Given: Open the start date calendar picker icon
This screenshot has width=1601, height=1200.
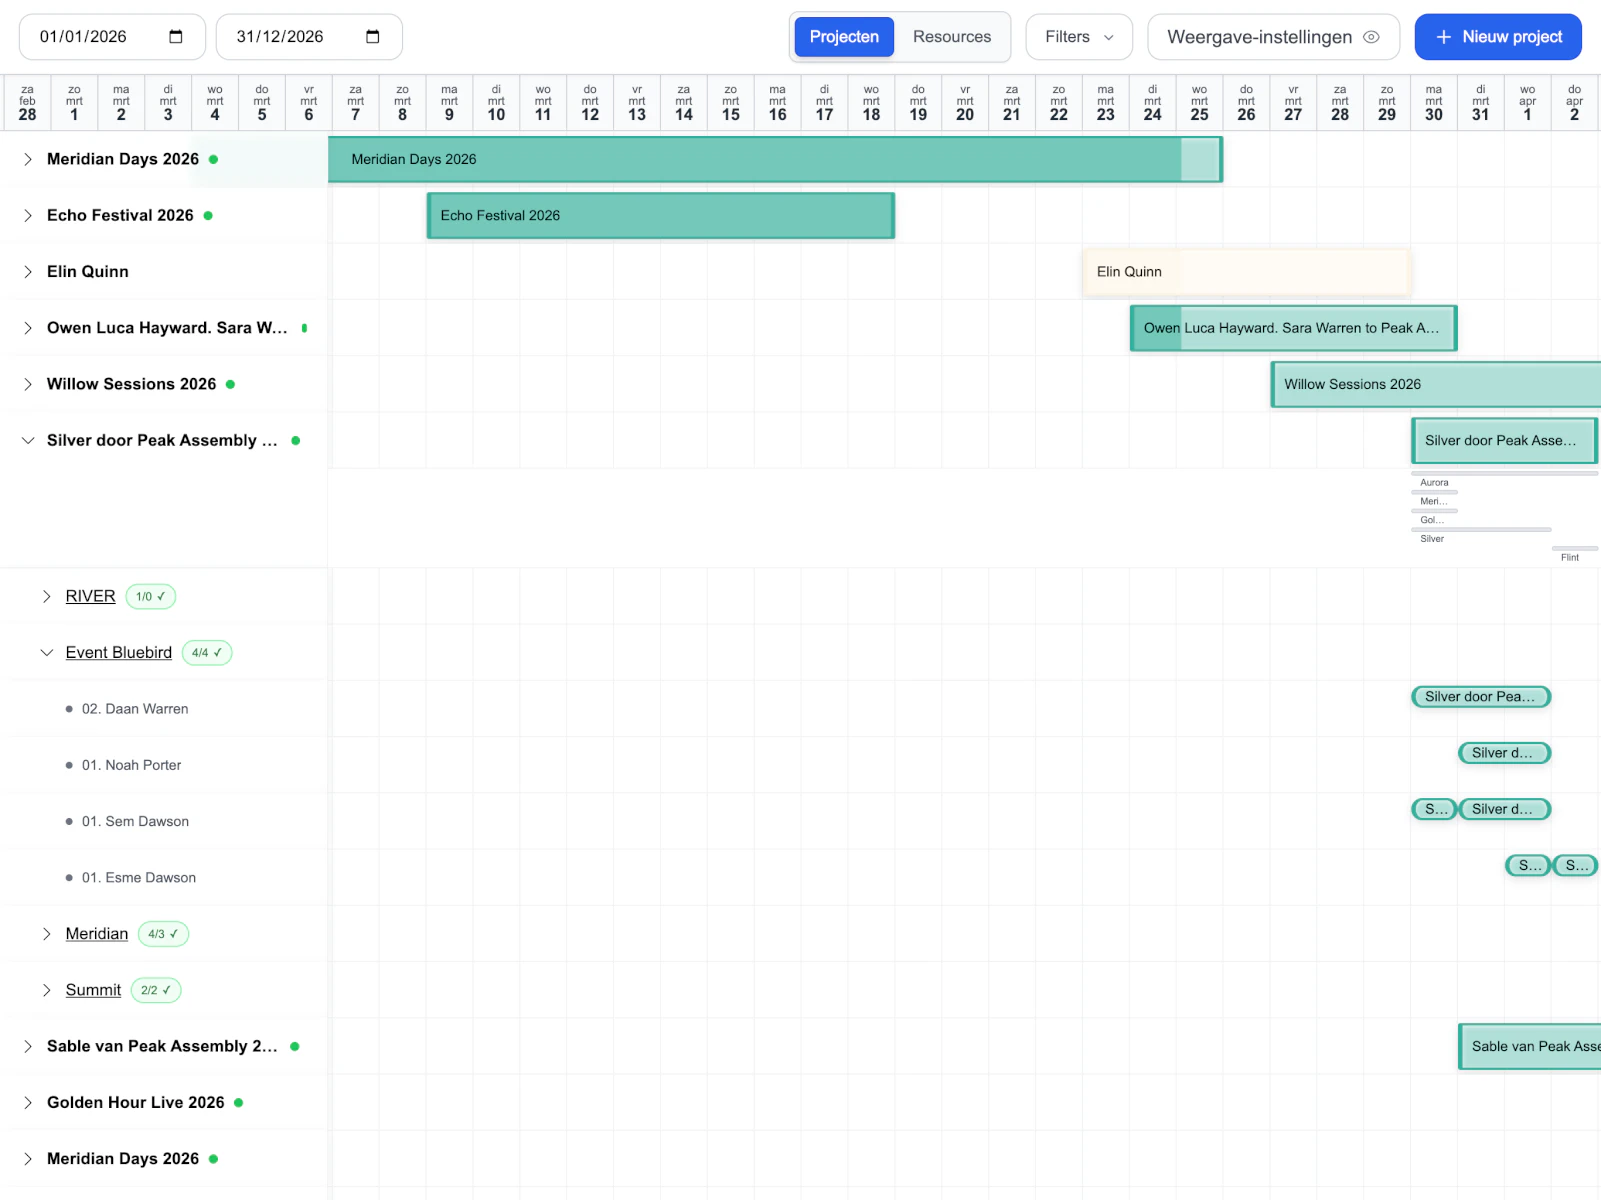Looking at the screenshot, I should coord(176,37).
